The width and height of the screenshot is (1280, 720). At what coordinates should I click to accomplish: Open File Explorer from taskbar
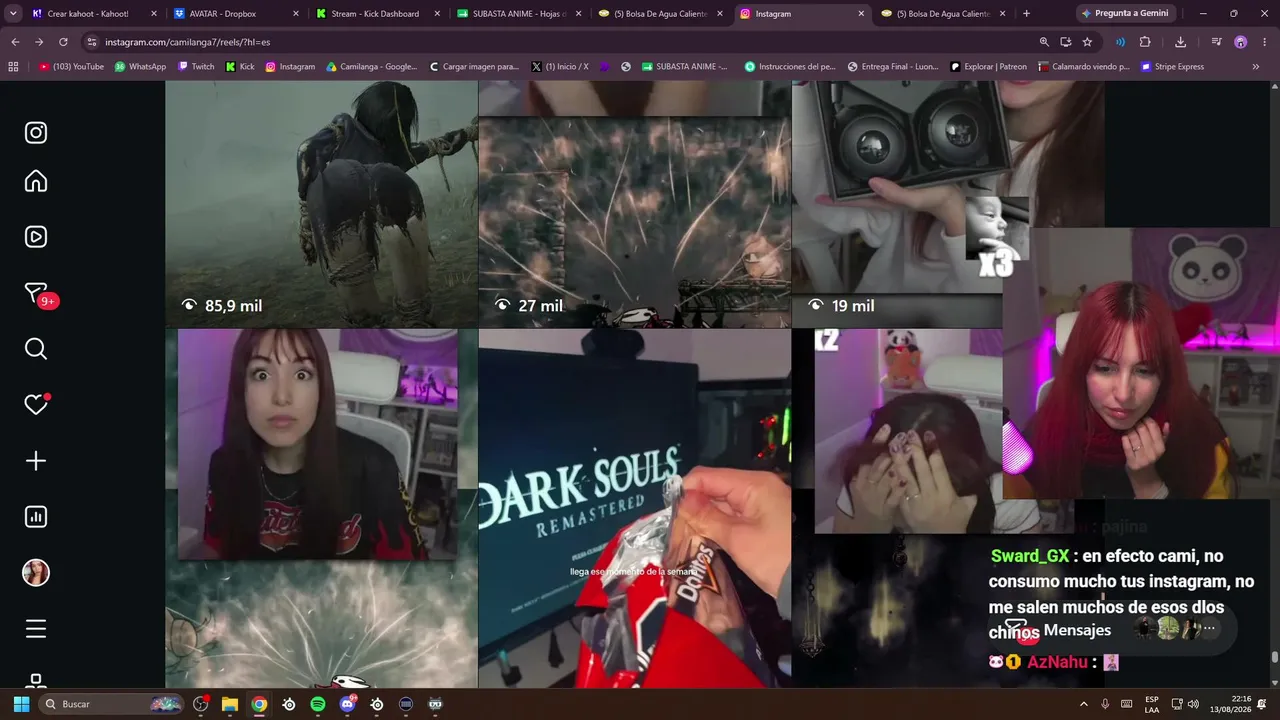pos(229,704)
